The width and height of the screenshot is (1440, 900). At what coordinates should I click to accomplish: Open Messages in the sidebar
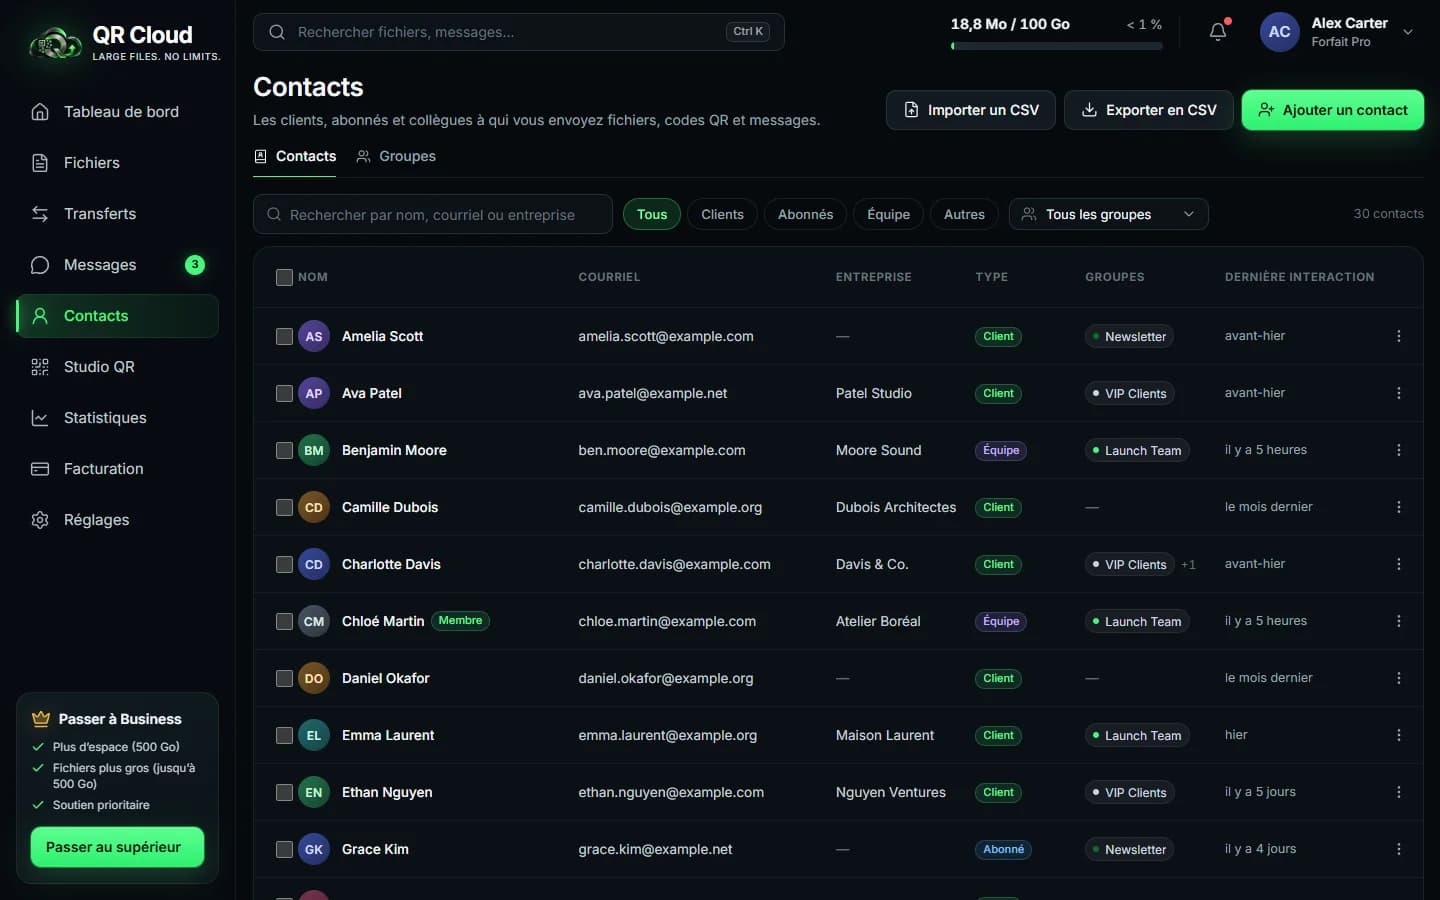coord(118,265)
